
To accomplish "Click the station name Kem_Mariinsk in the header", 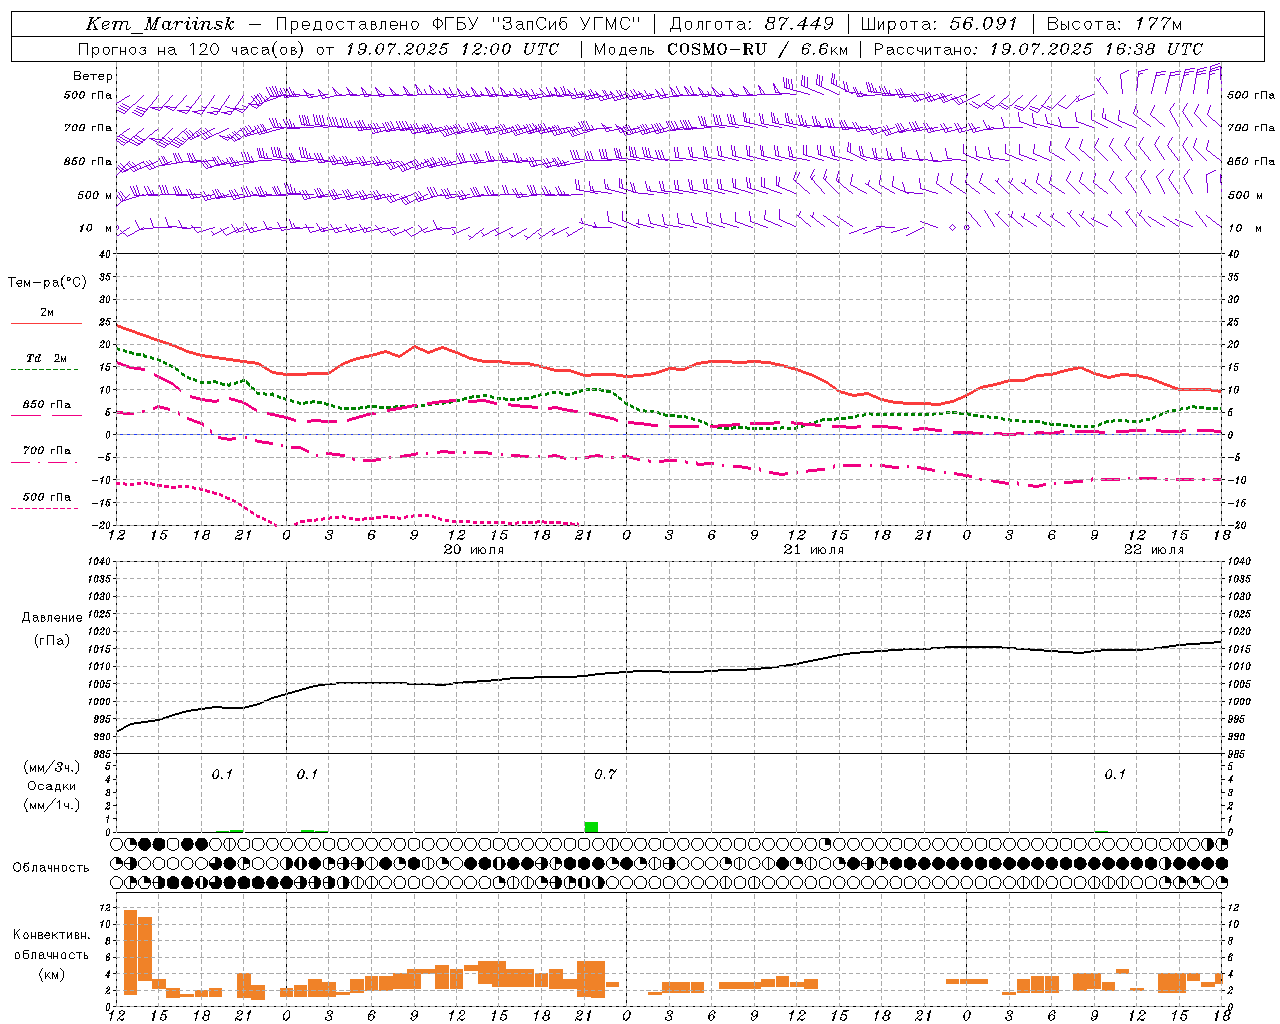I will [160, 24].
